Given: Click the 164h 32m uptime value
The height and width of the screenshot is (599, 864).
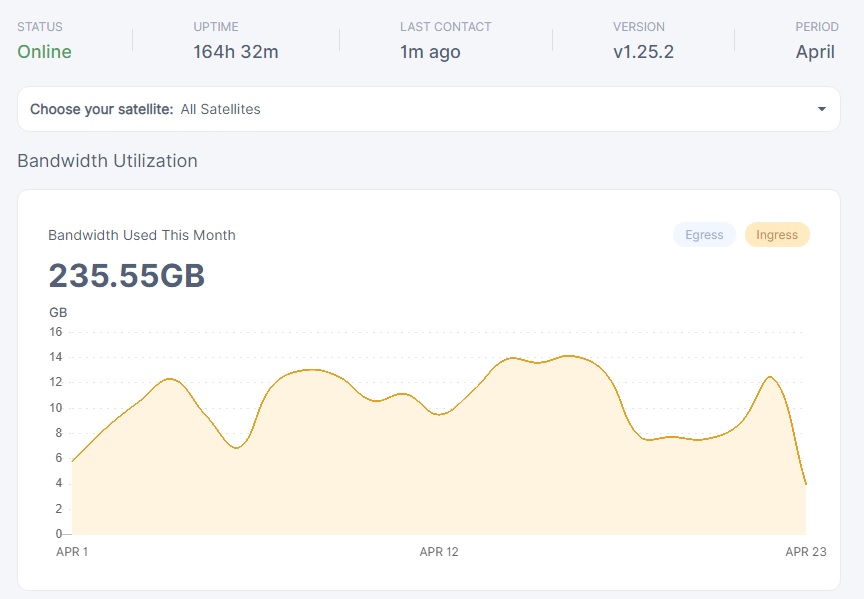Looking at the screenshot, I should (235, 52).
